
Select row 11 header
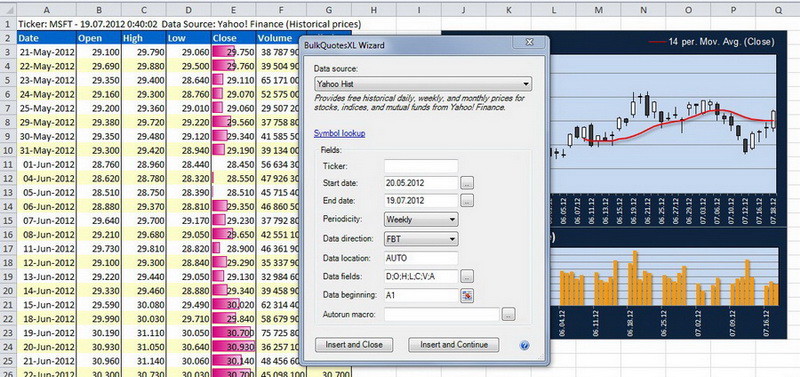[8, 164]
